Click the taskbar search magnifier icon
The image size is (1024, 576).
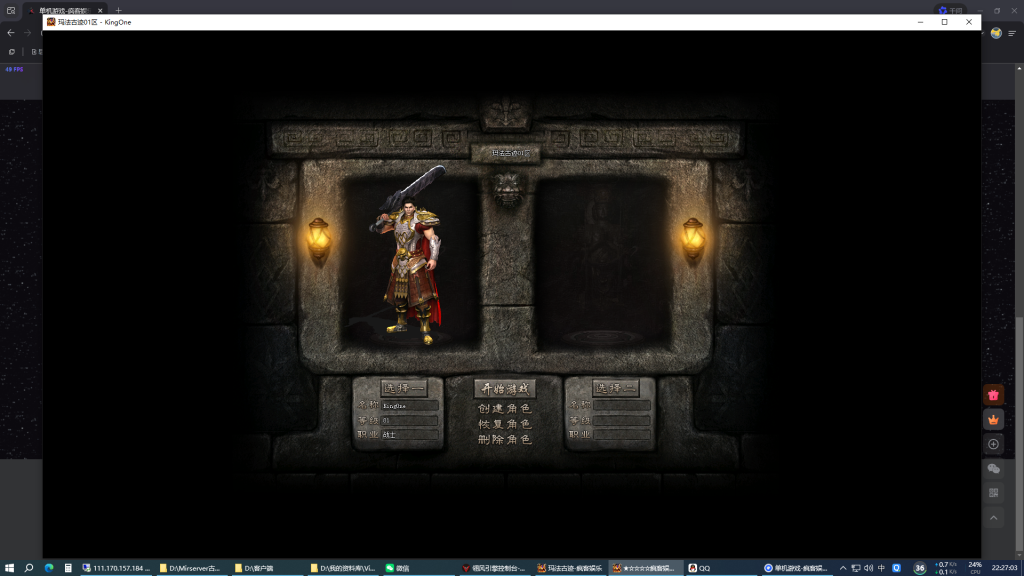click(29, 568)
